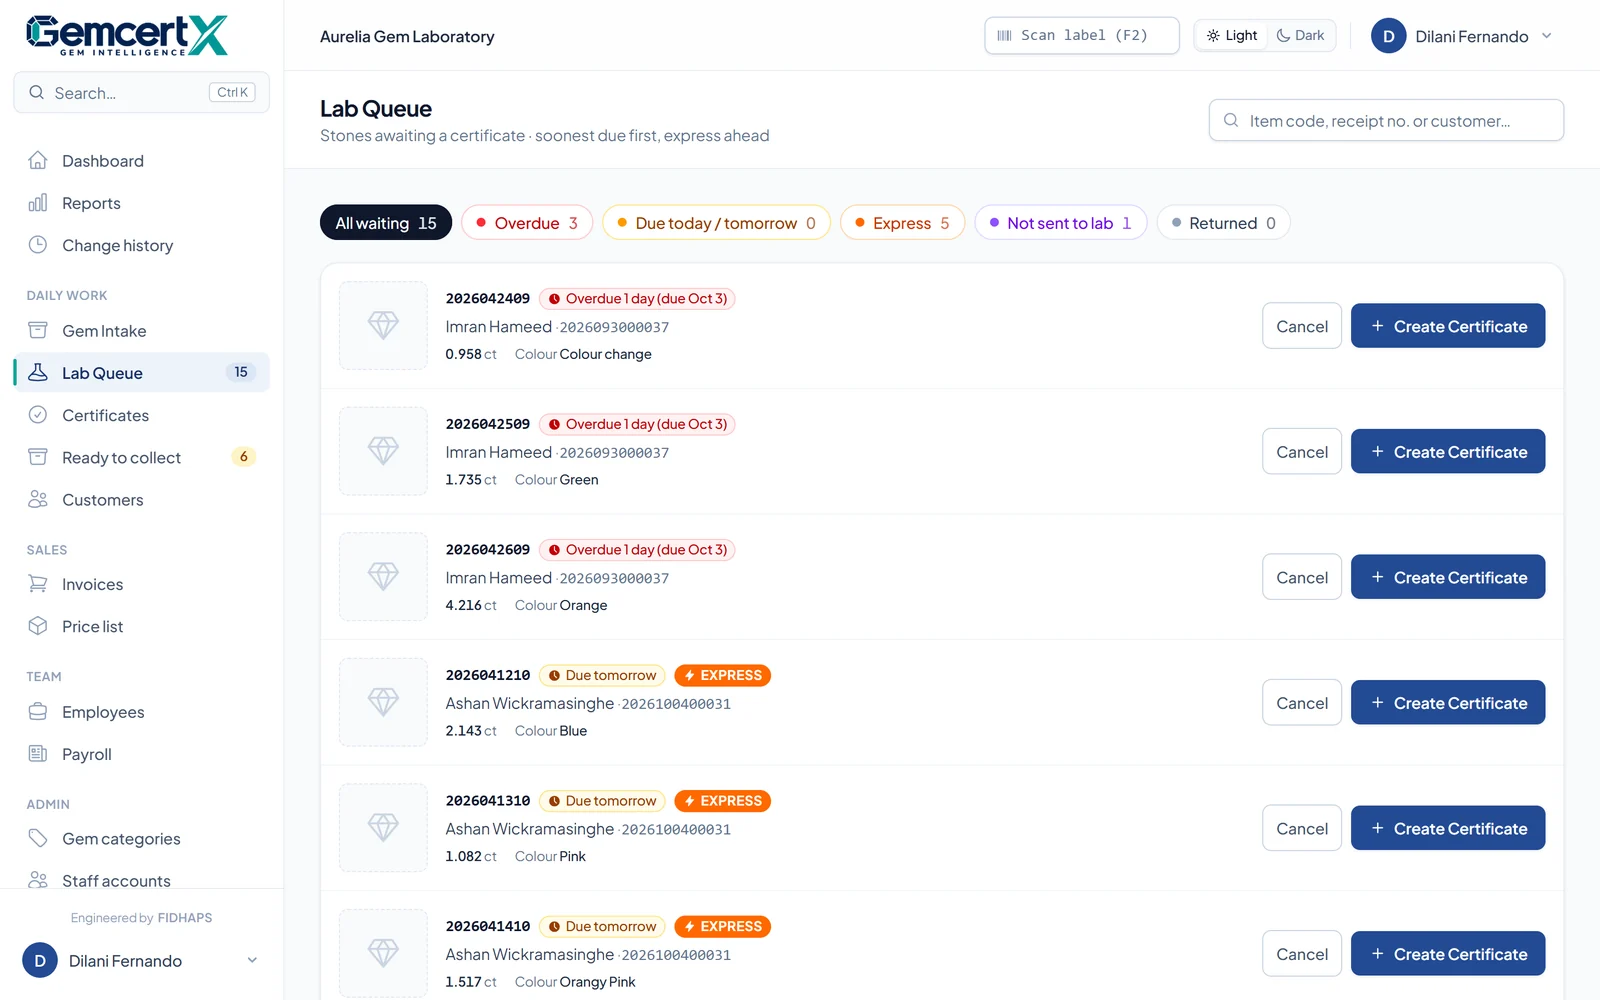Screen dimensions: 1600x1000
Task: Click the sidebar Search field
Action: [x=142, y=92]
